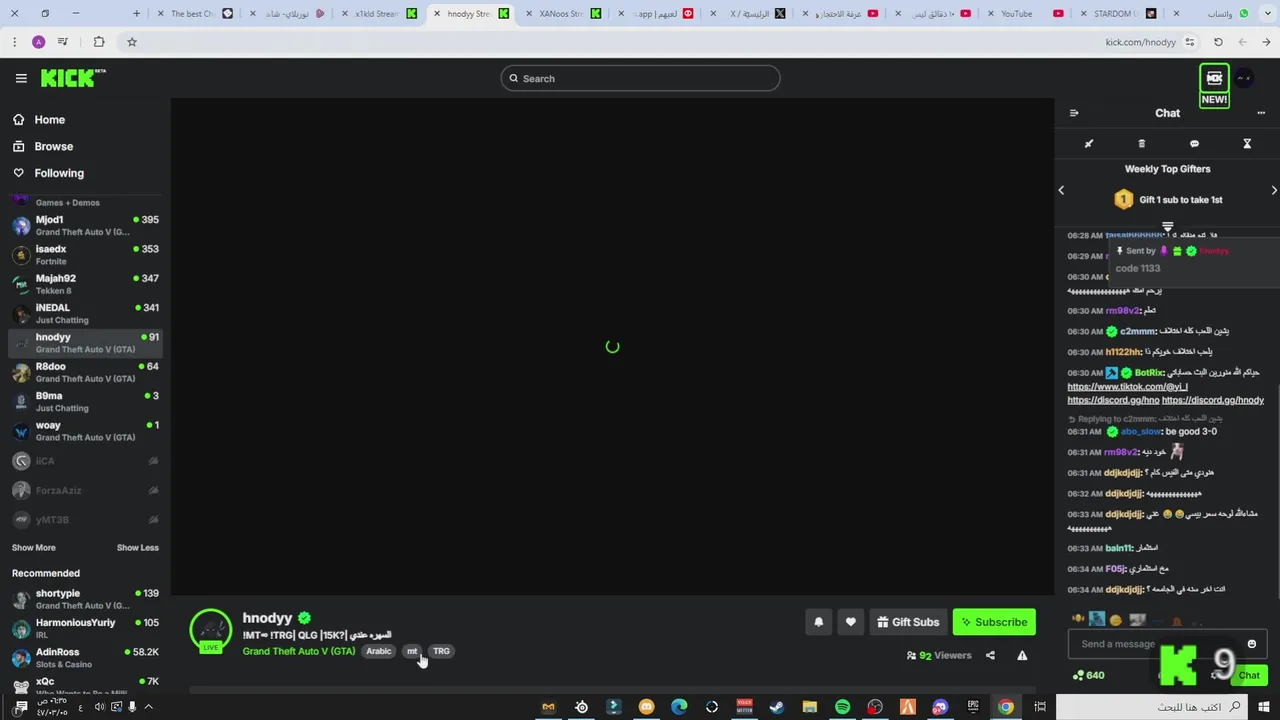Click BotRix username in chat
Image resolution: width=1280 pixels, height=720 pixels.
pyautogui.click(x=1149, y=373)
